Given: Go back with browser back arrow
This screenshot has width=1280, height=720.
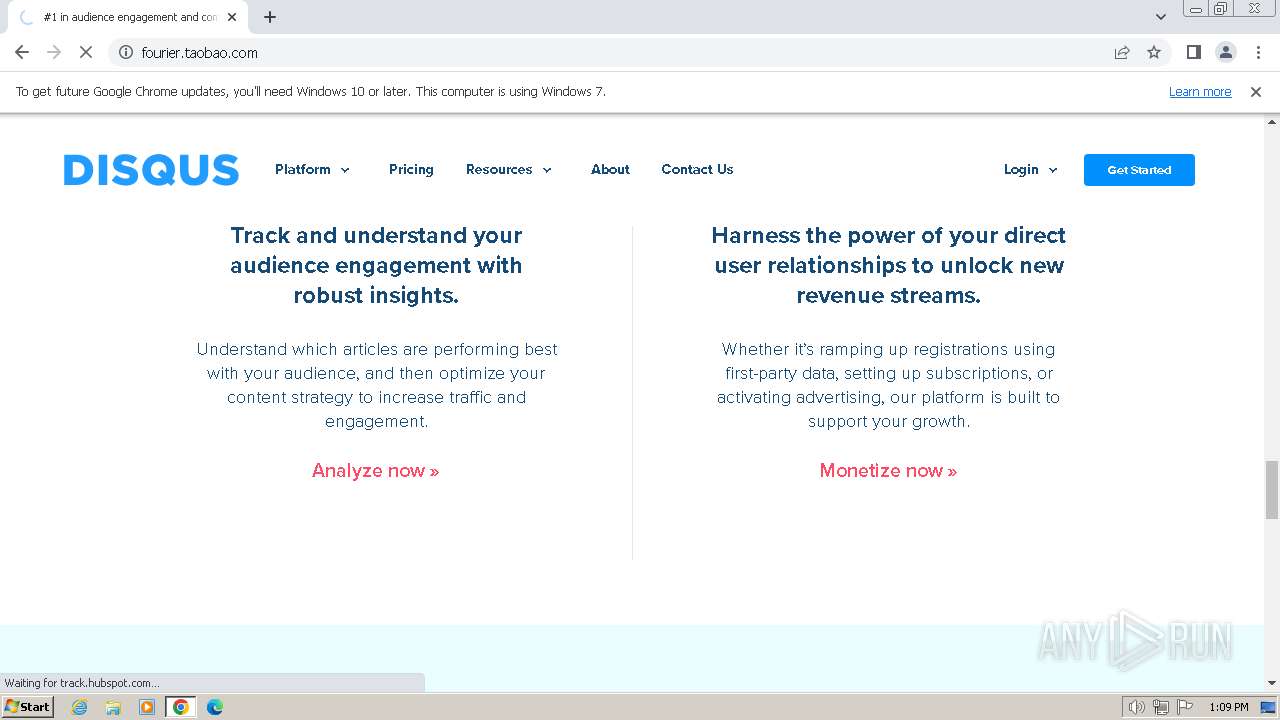Looking at the screenshot, I should pyautogui.click(x=22, y=52).
